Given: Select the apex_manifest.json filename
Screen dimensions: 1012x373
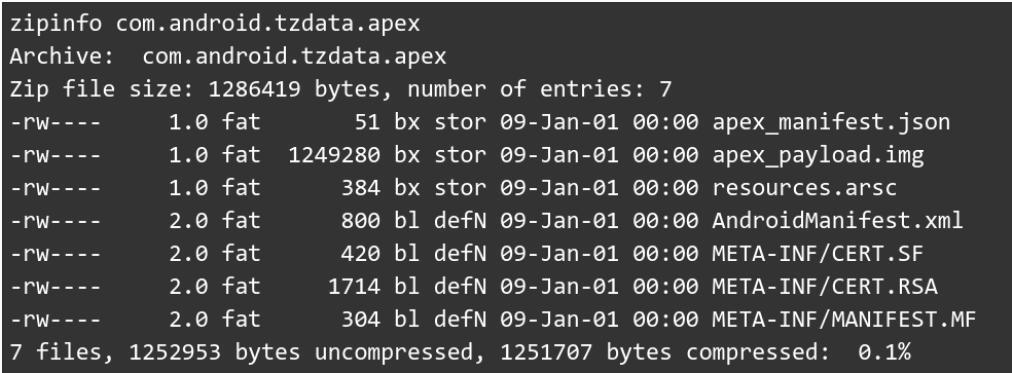Looking at the screenshot, I should pos(831,122).
